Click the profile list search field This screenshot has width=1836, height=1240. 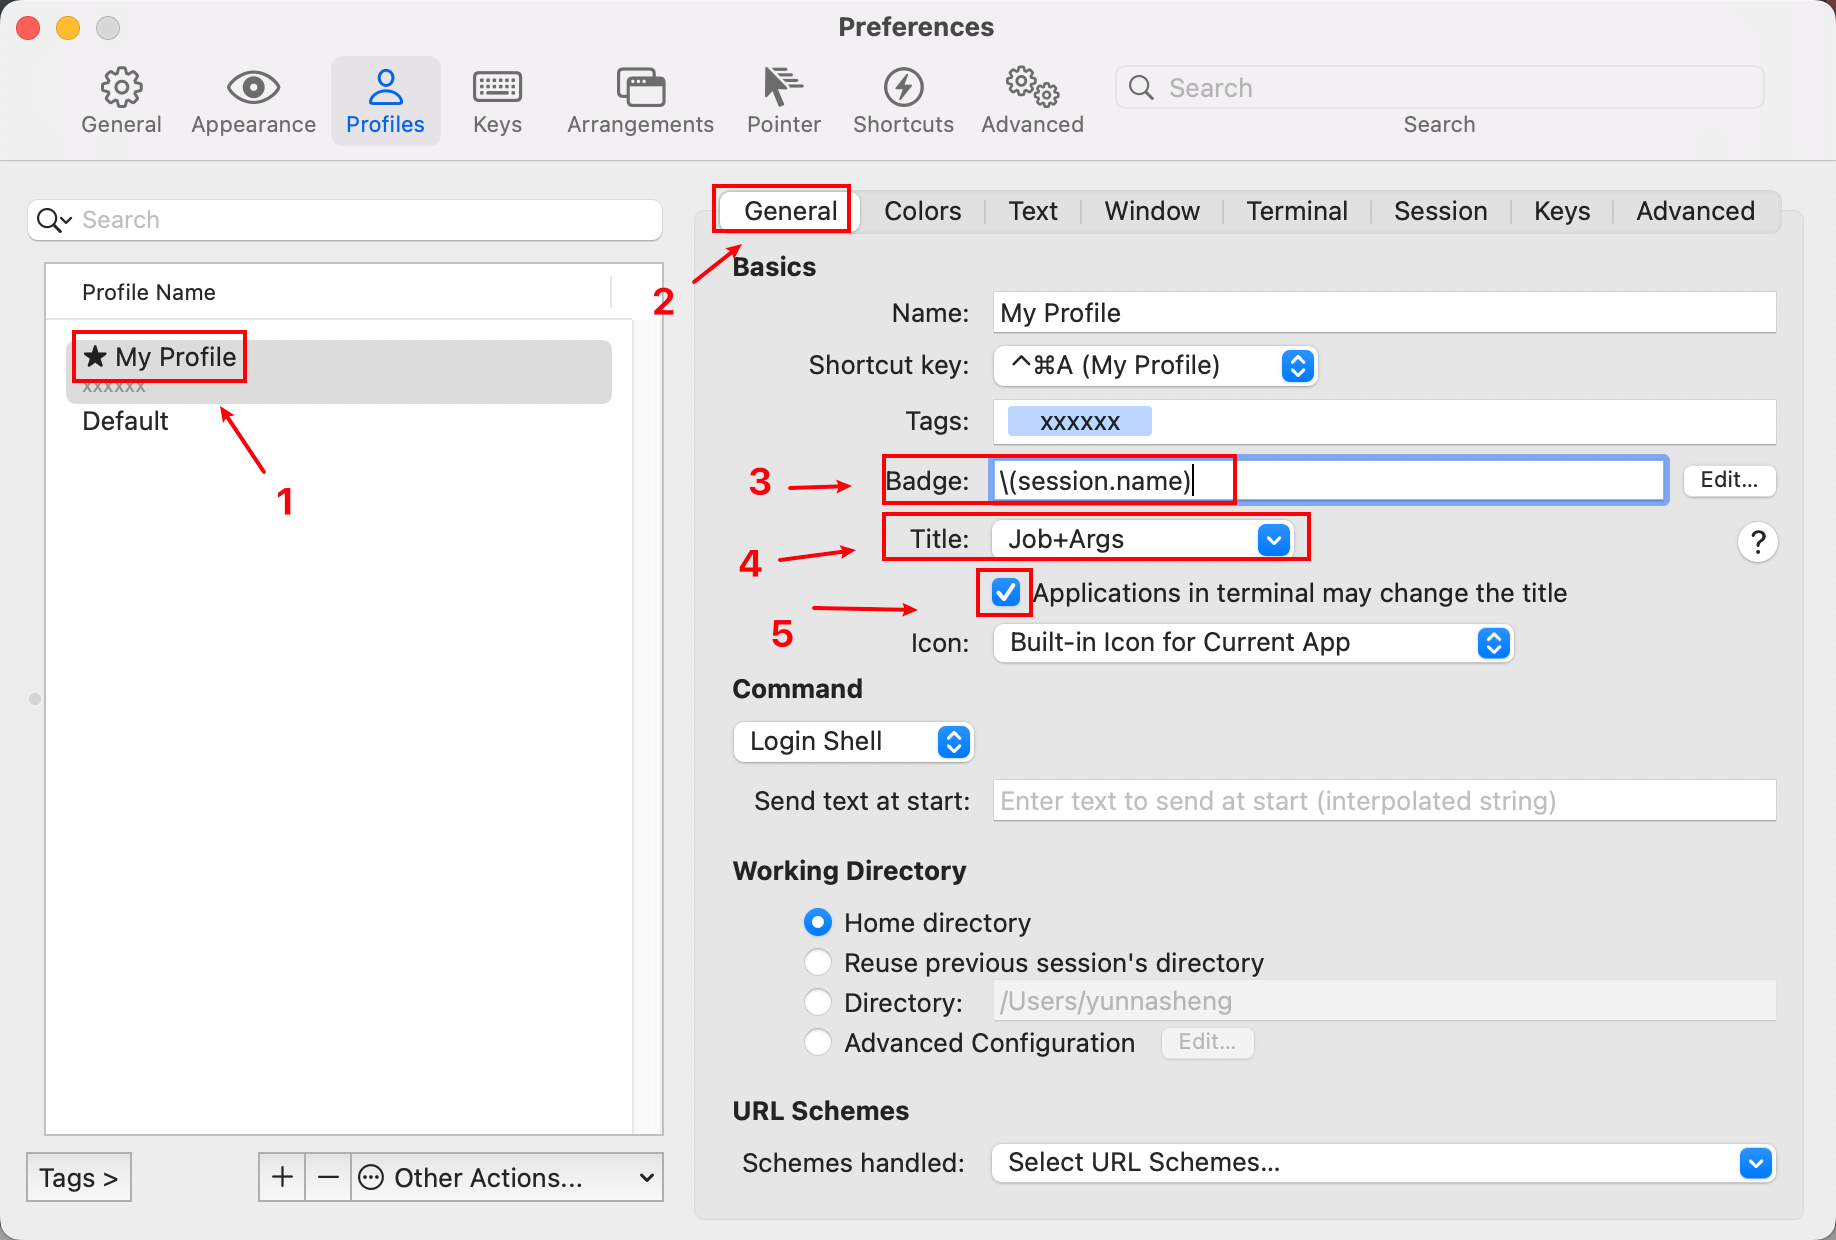345,220
